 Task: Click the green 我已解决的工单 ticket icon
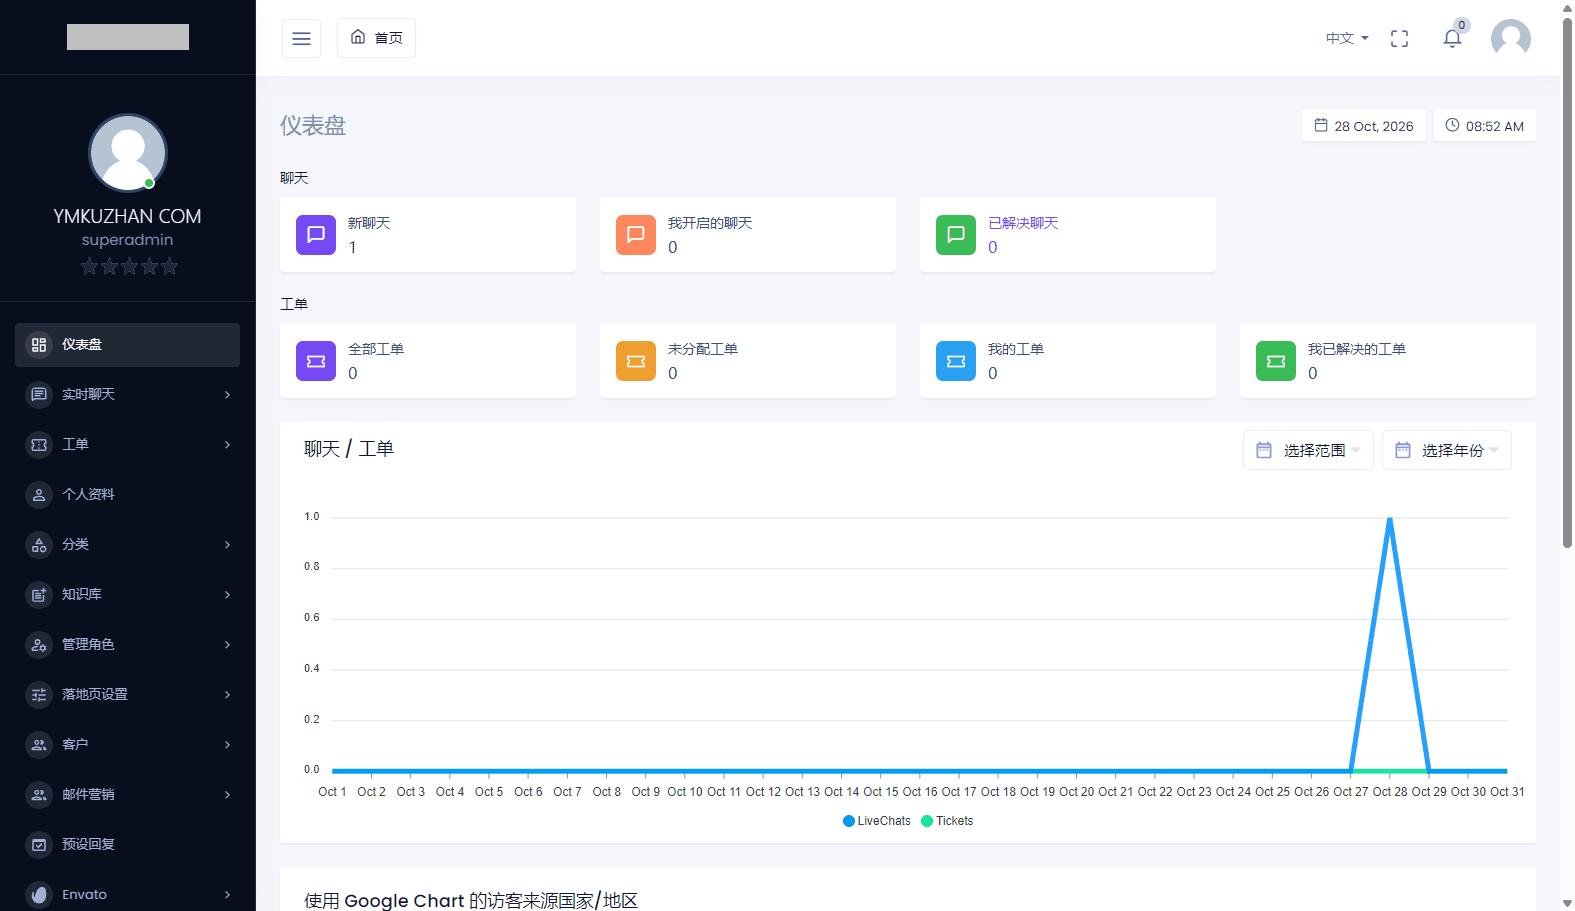(1276, 361)
